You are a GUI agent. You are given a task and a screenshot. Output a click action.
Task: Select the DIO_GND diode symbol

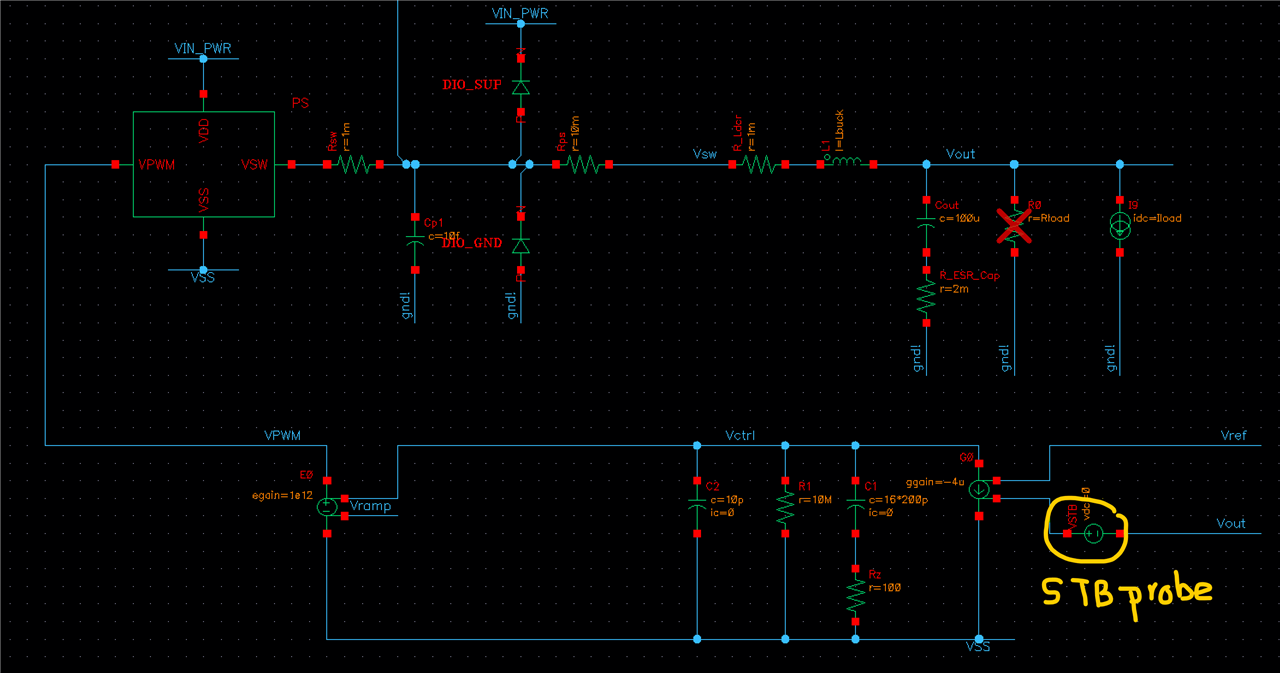(520, 245)
